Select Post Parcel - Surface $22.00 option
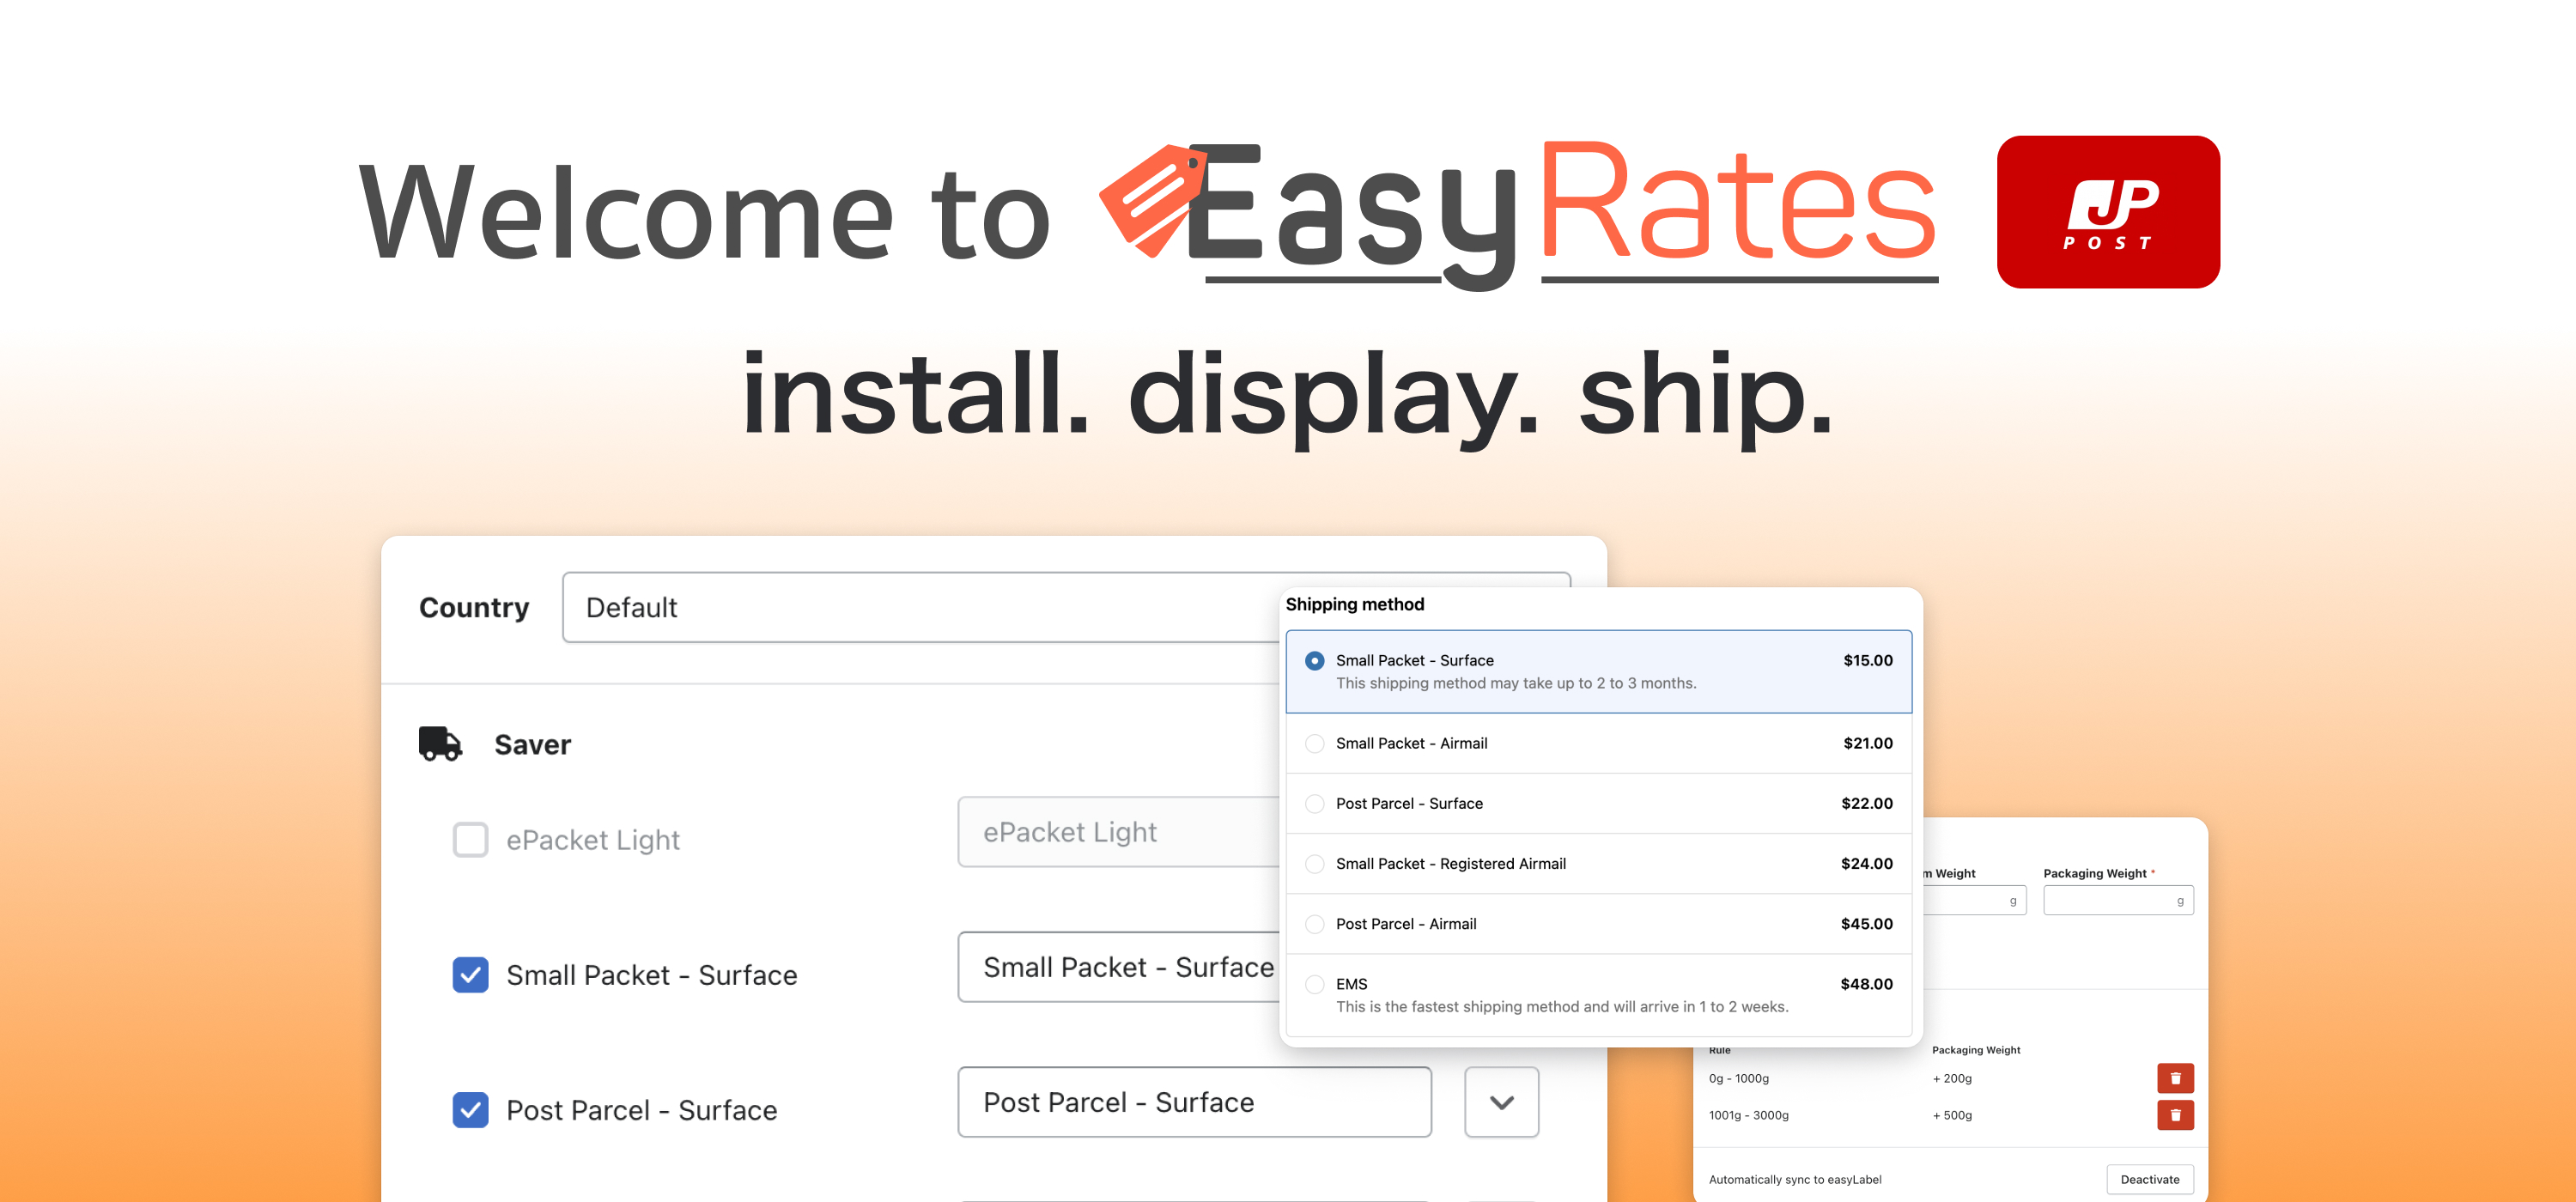This screenshot has width=2576, height=1202. point(1314,804)
